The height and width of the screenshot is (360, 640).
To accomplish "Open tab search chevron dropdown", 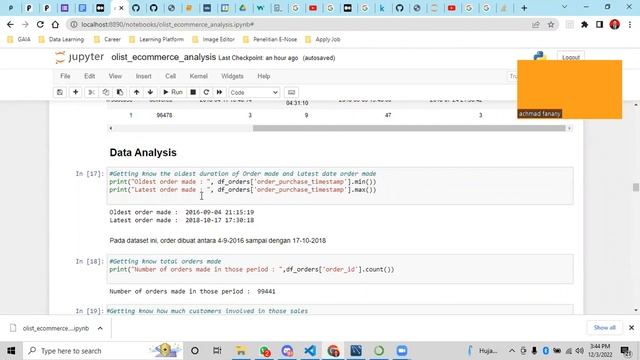I will (x=564, y=7).
